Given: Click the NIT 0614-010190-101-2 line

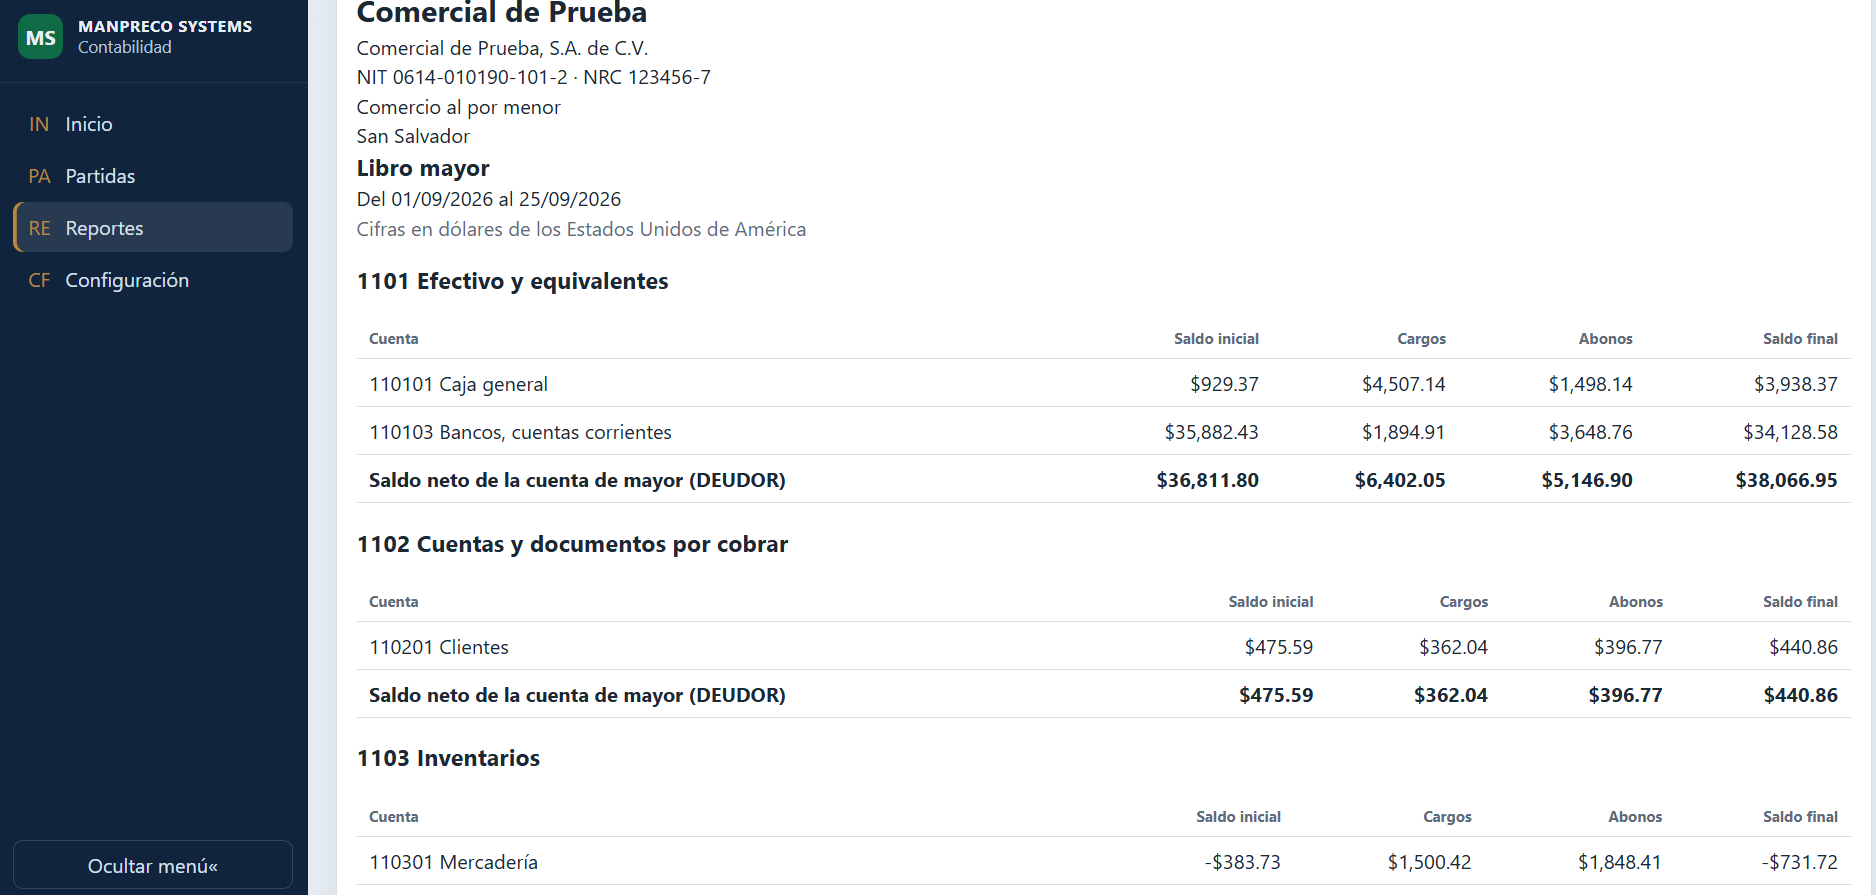Looking at the screenshot, I should point(534,77).
